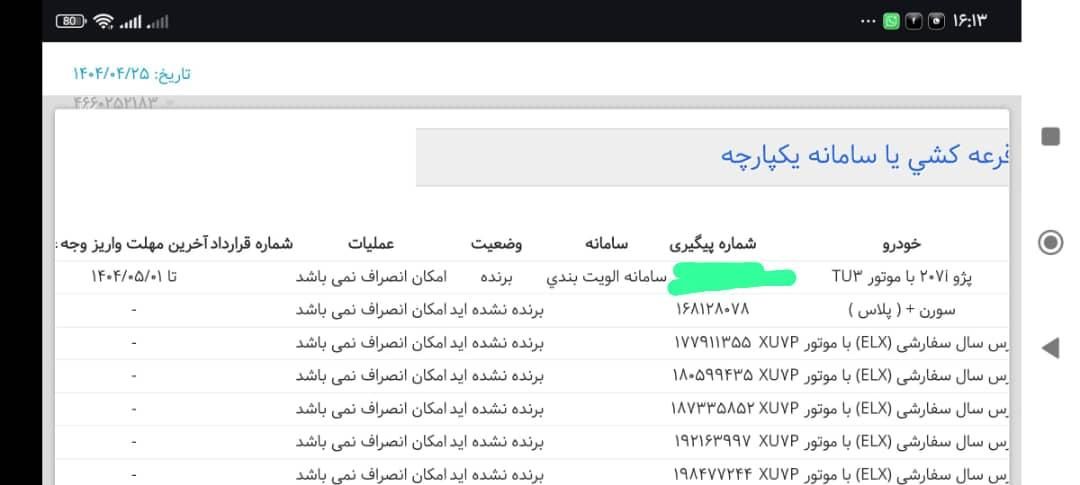Click the heading قرعه کشي يا سامانه يکپارچه
Viewport: 1080px width, 485px height.
point(864,155)
